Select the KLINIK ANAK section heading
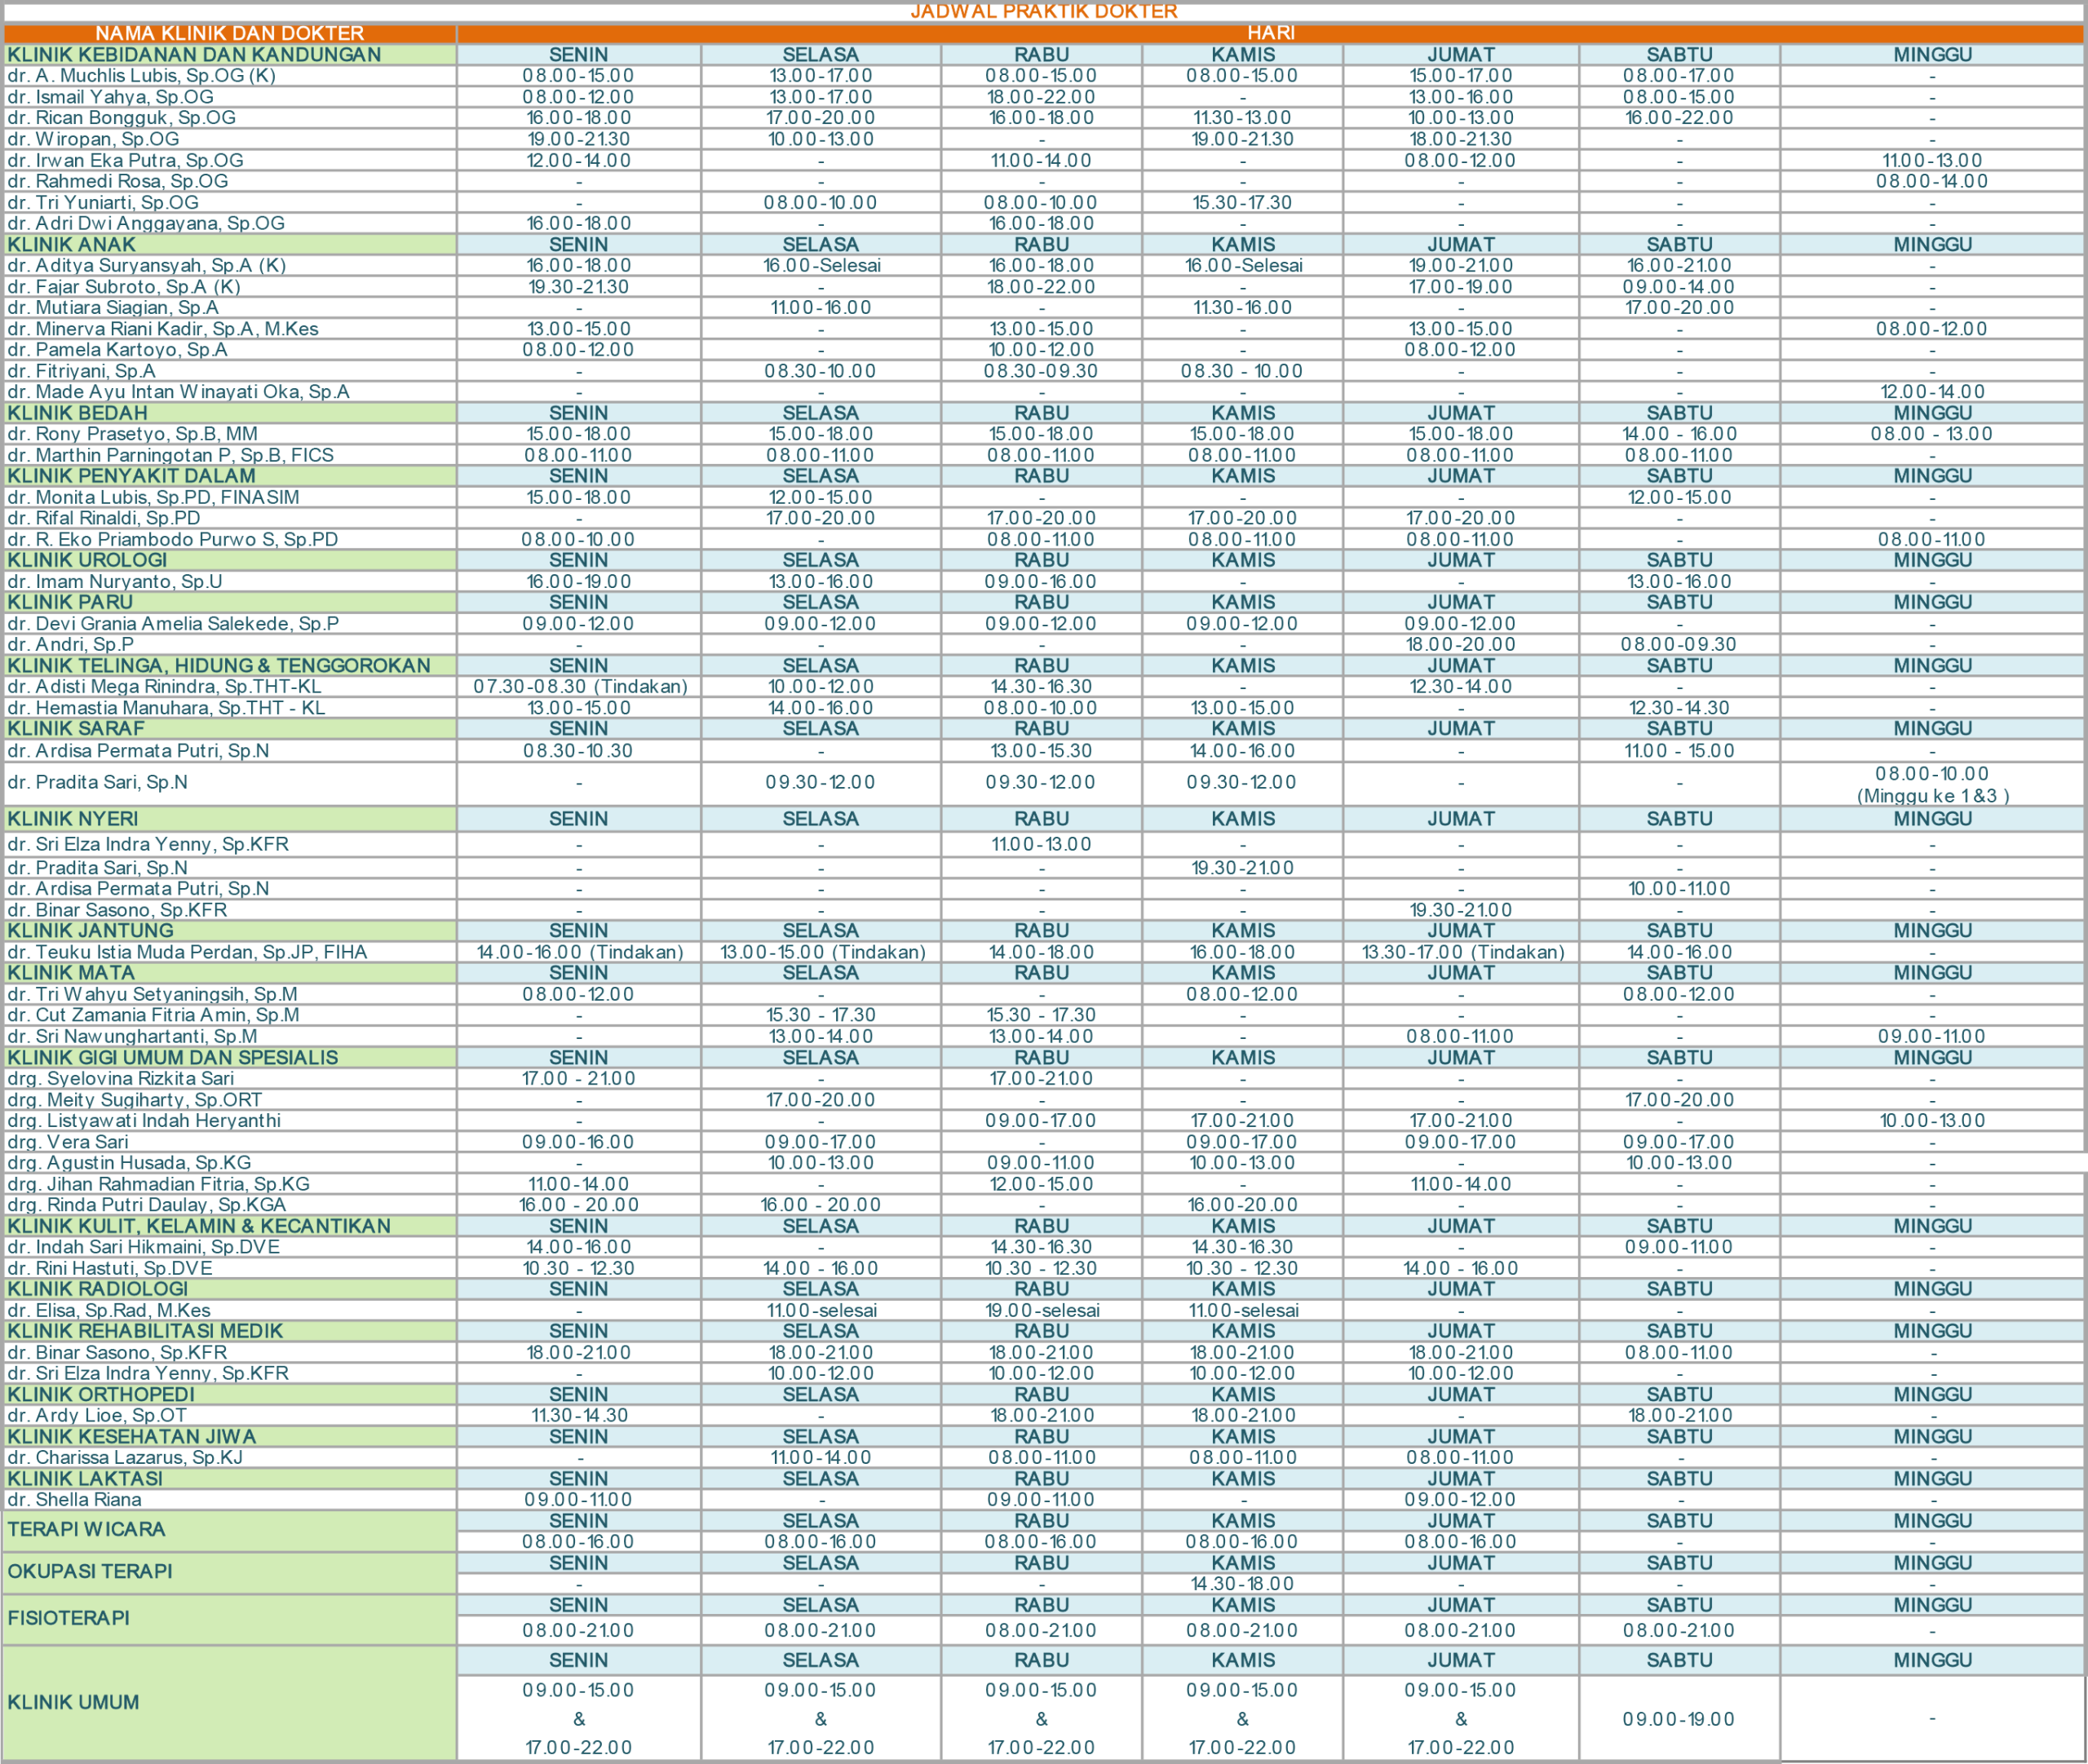 tap(72, 245)
